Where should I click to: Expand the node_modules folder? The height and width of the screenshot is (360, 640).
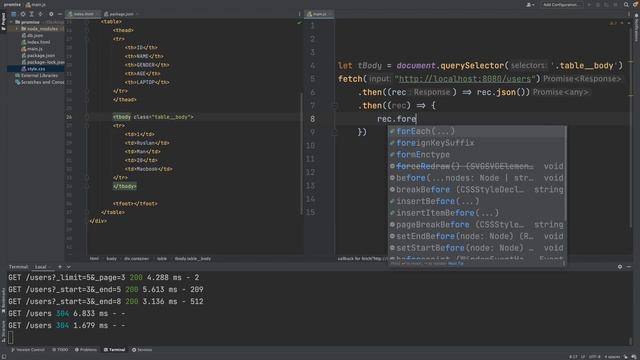coord(17,29)
